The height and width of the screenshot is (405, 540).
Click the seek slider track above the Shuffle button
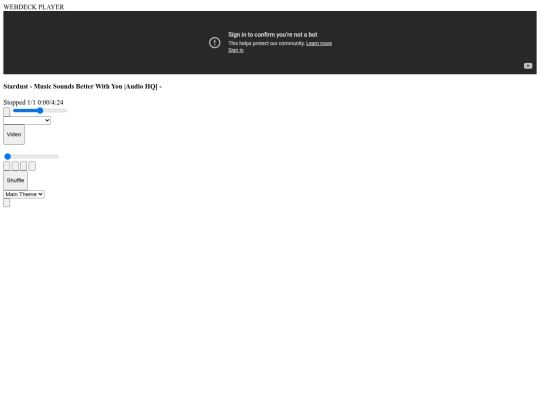tap(31, 157)
